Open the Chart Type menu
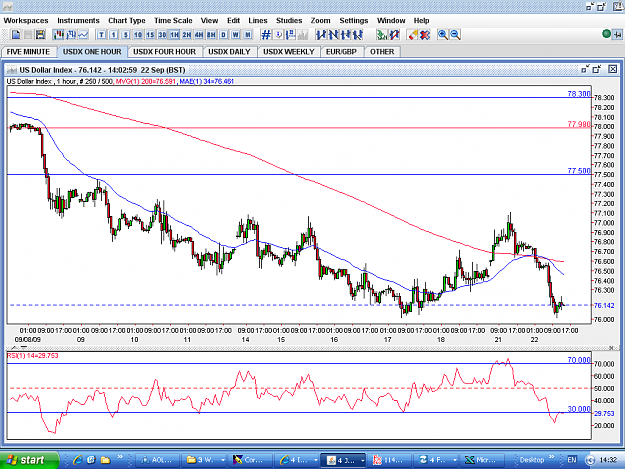 coord(126,20)
